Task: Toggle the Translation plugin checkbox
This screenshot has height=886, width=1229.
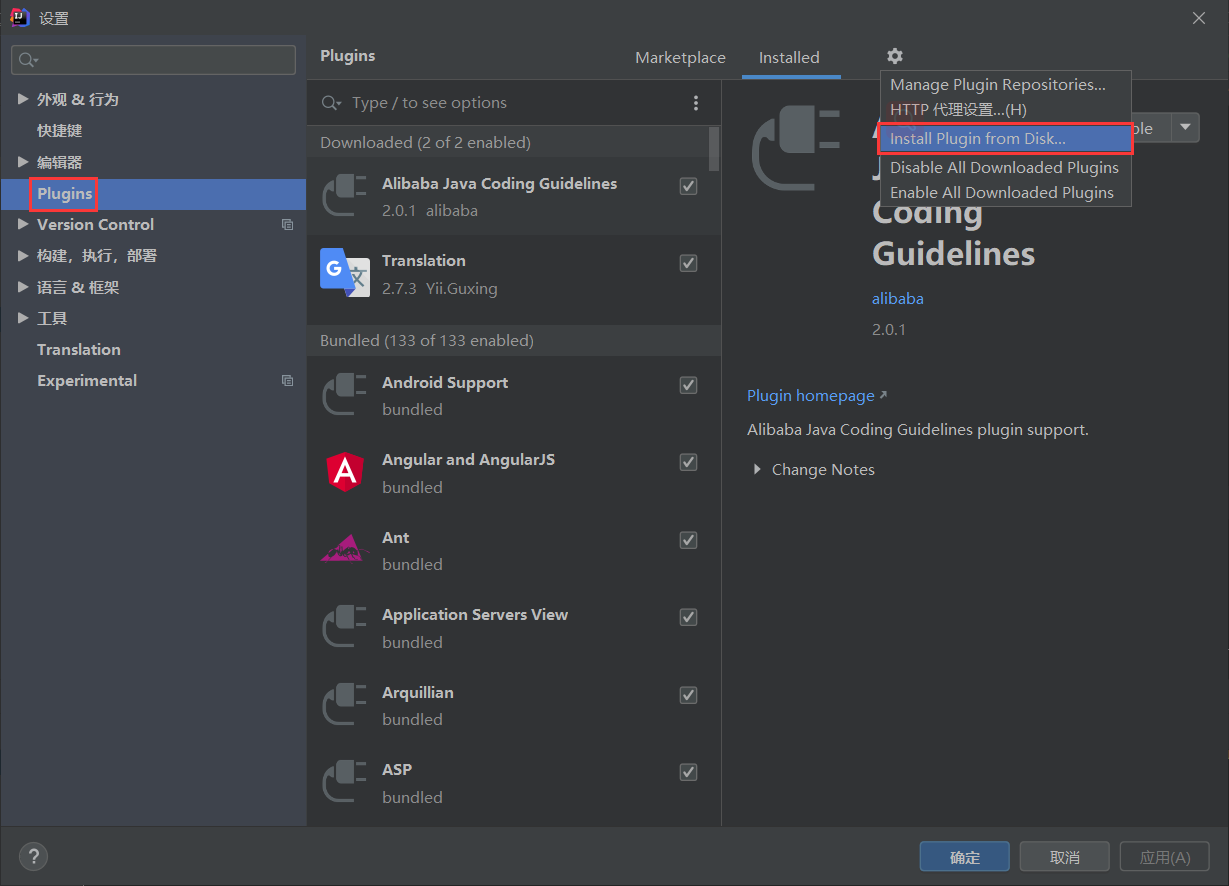Action: [688, 263]
